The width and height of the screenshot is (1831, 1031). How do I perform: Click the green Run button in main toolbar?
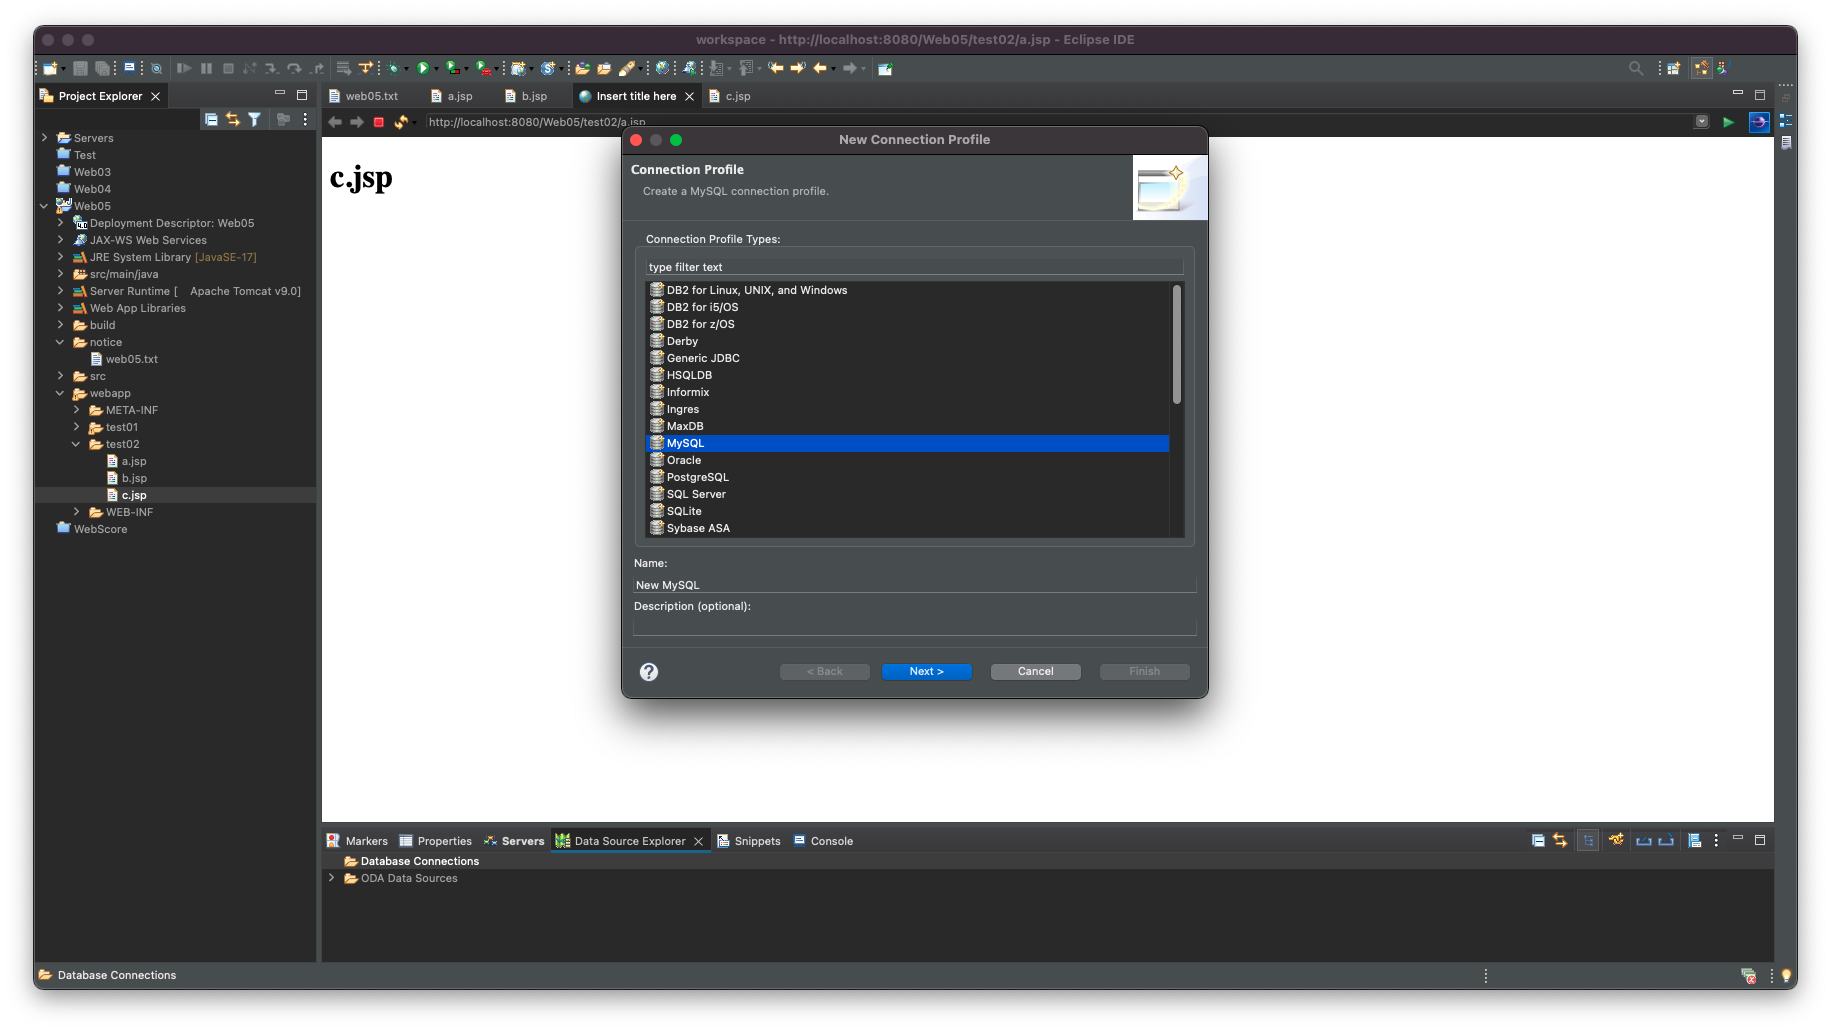pyautogui.click(x=423, y=68)
